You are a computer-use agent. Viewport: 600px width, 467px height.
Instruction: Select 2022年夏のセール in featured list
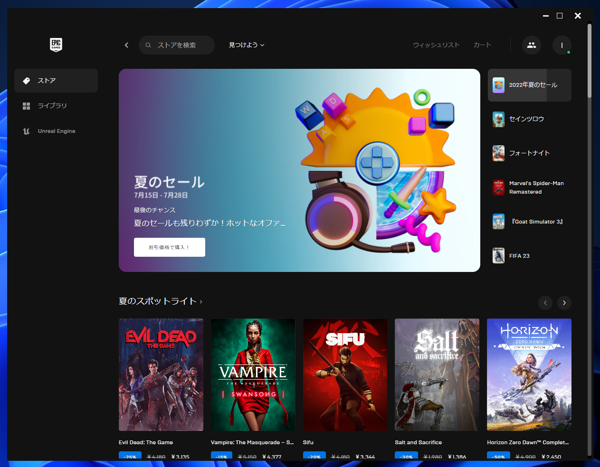point(529,85)
